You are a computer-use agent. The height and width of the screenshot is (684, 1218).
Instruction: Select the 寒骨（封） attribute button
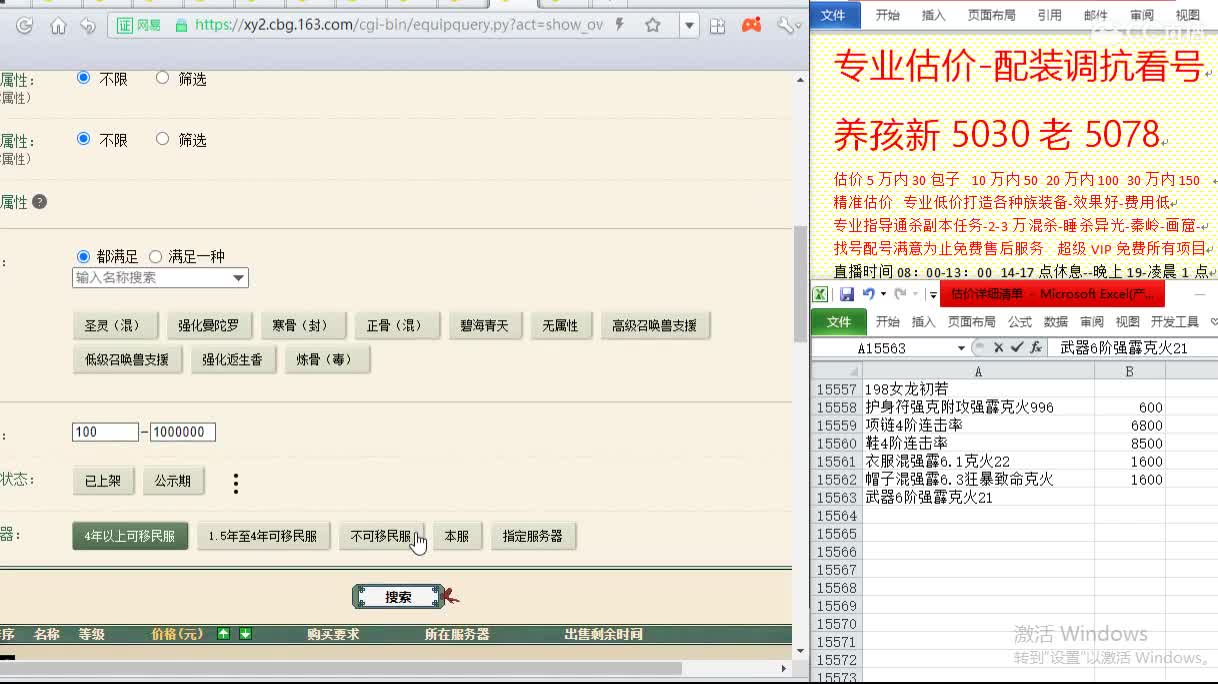[303, 326]
